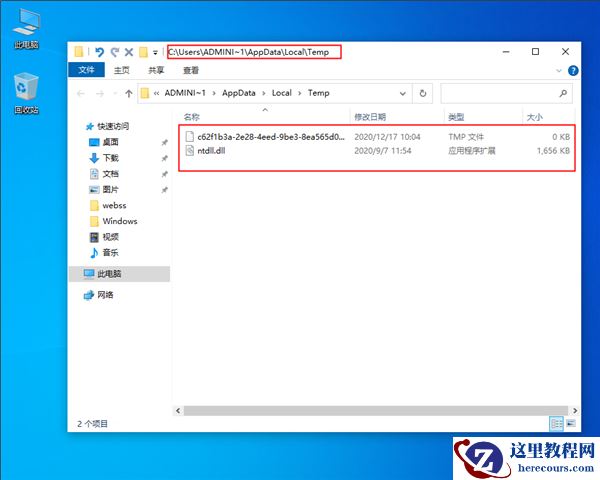Click the search magnifier icon

[x=563, y=93]
